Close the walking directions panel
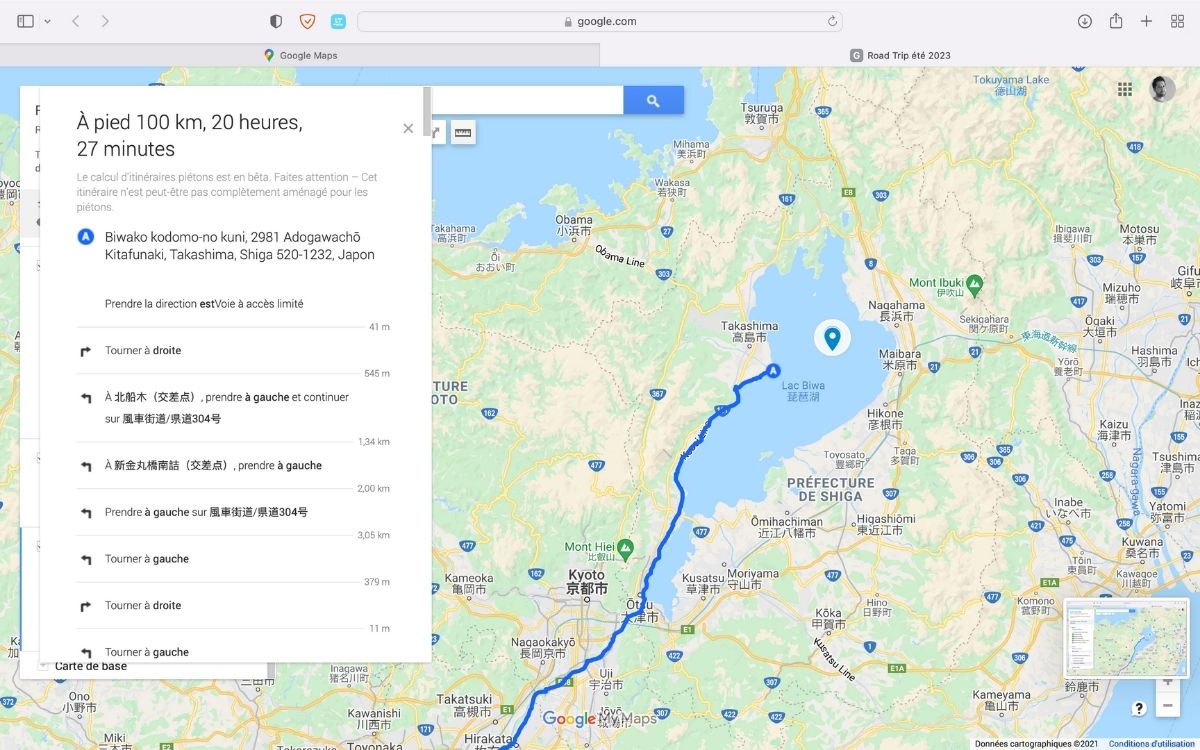 pos(408,128)
